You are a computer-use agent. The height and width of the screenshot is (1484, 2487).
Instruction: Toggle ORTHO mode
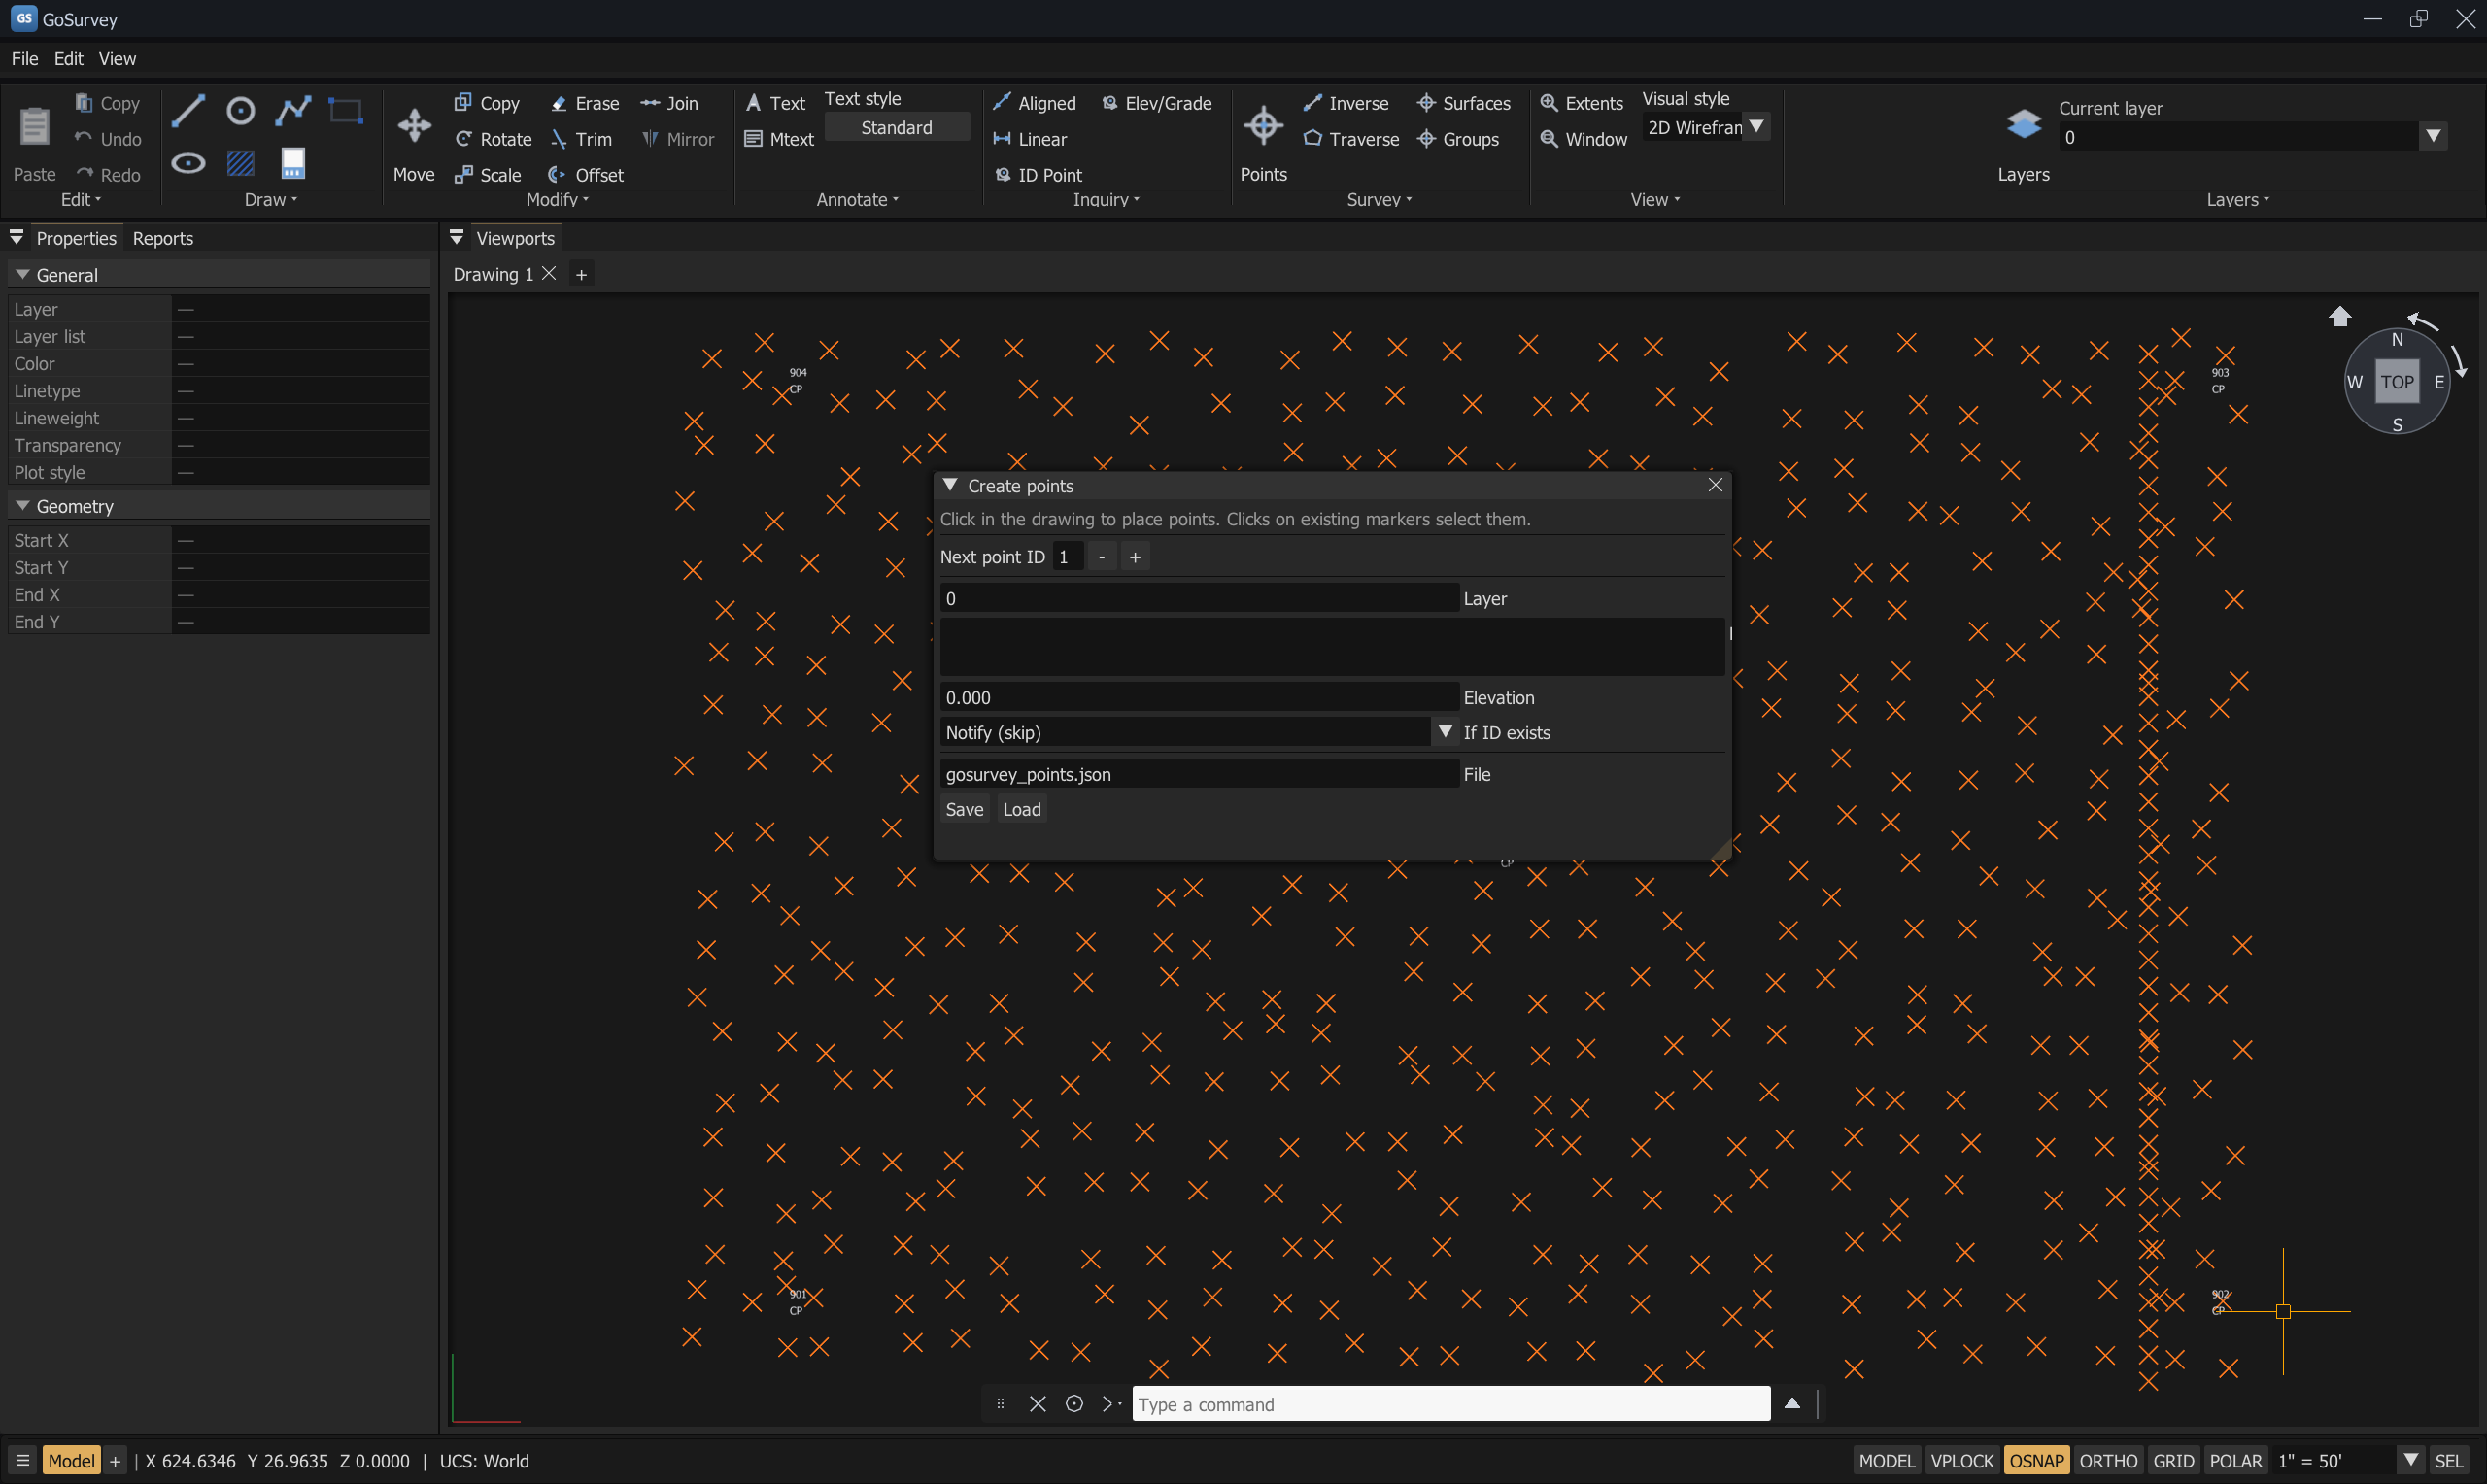click(2108, 1460)
